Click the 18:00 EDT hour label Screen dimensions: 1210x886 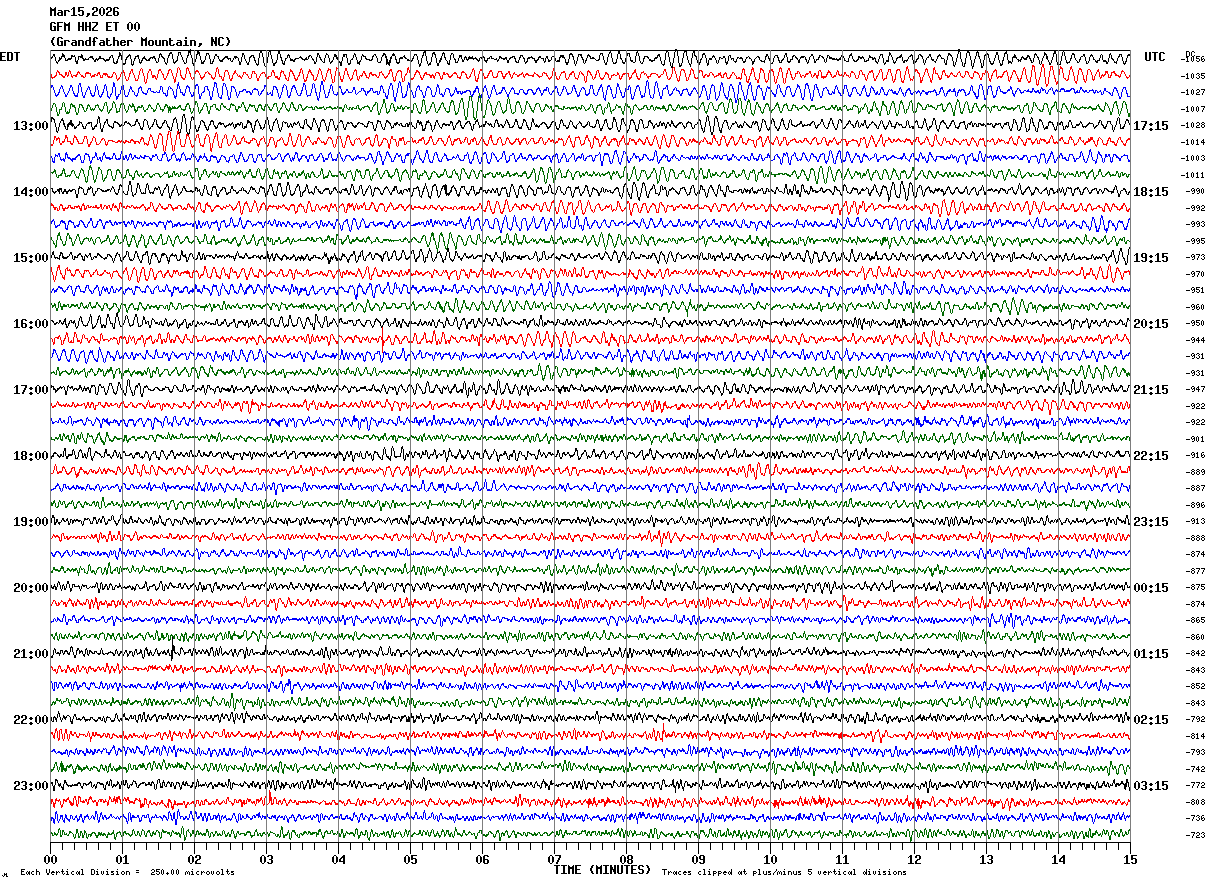(31, 456)
